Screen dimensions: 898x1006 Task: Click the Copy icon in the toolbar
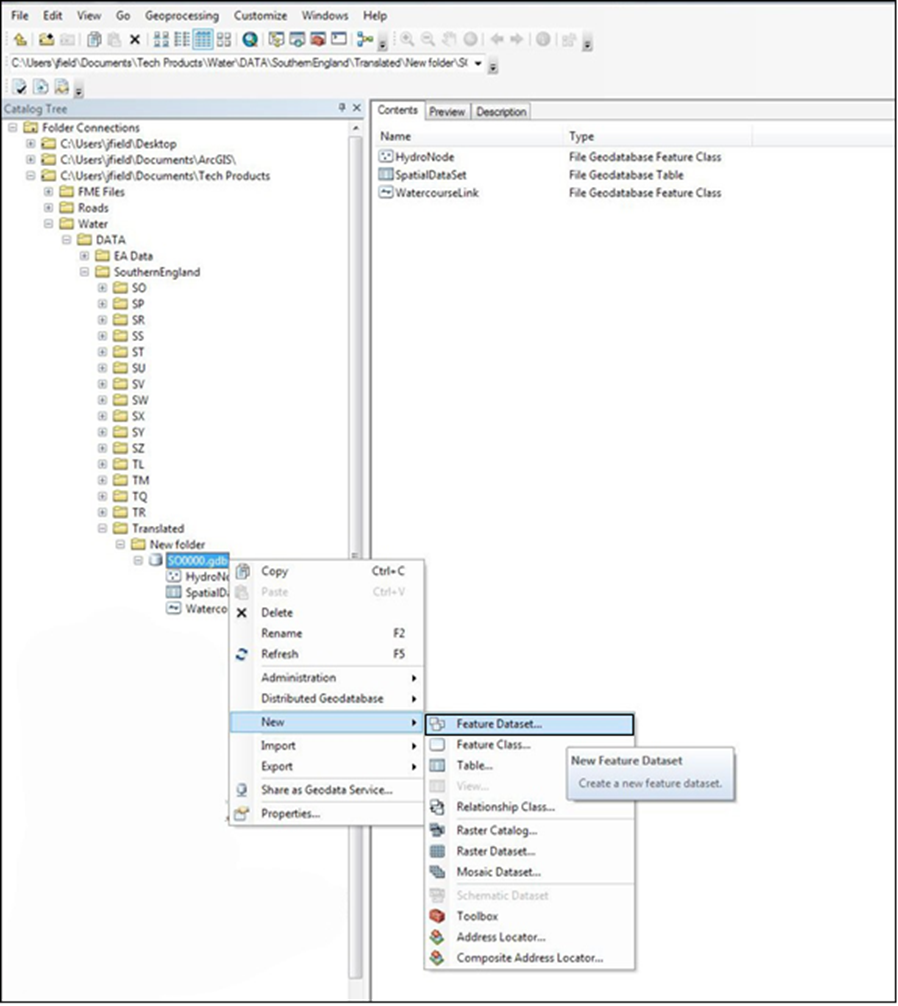(93, 39)
